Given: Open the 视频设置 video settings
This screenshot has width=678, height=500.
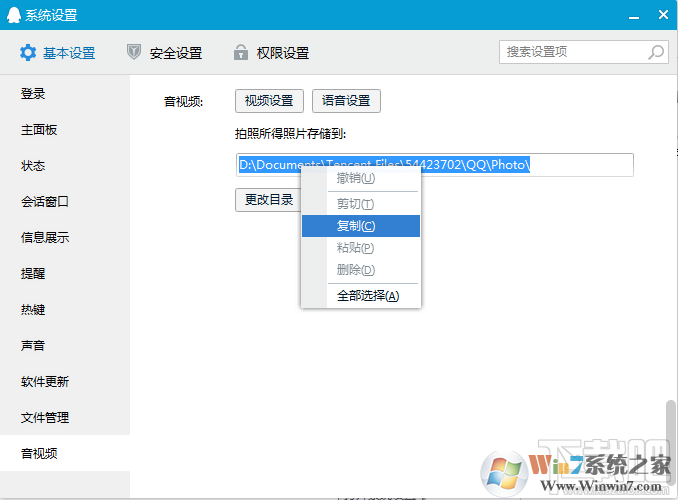Looking at the screenshot, I should coord(269,101).
